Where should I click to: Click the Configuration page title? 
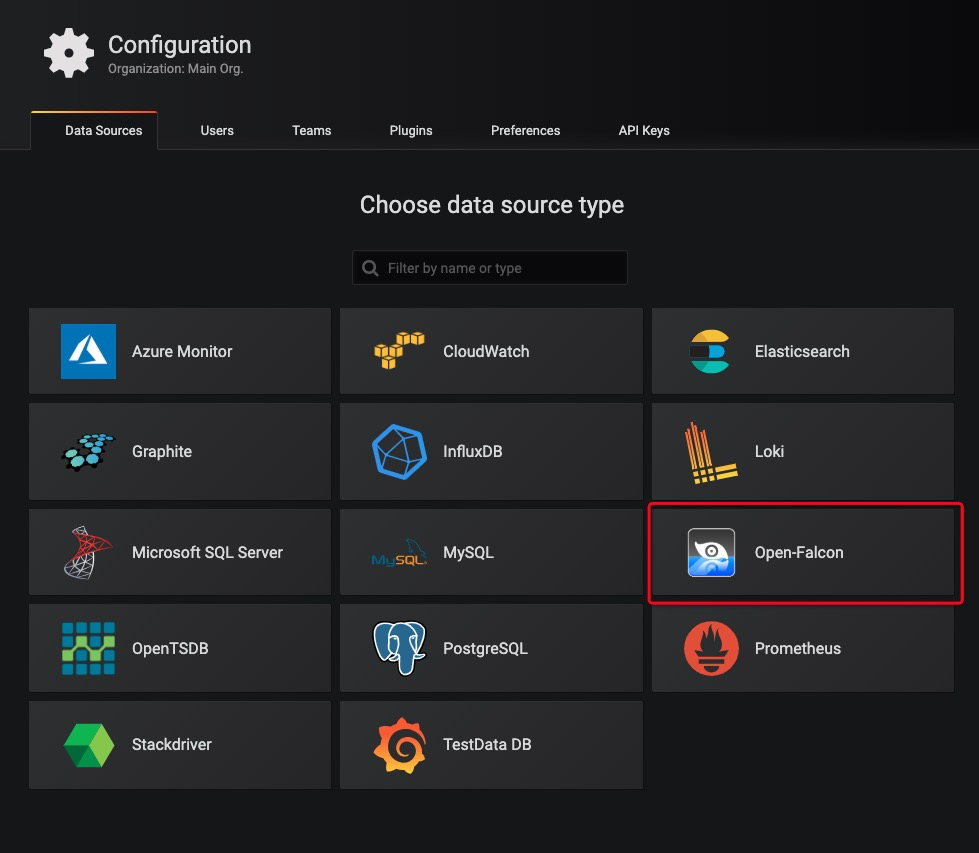(180, 45)
